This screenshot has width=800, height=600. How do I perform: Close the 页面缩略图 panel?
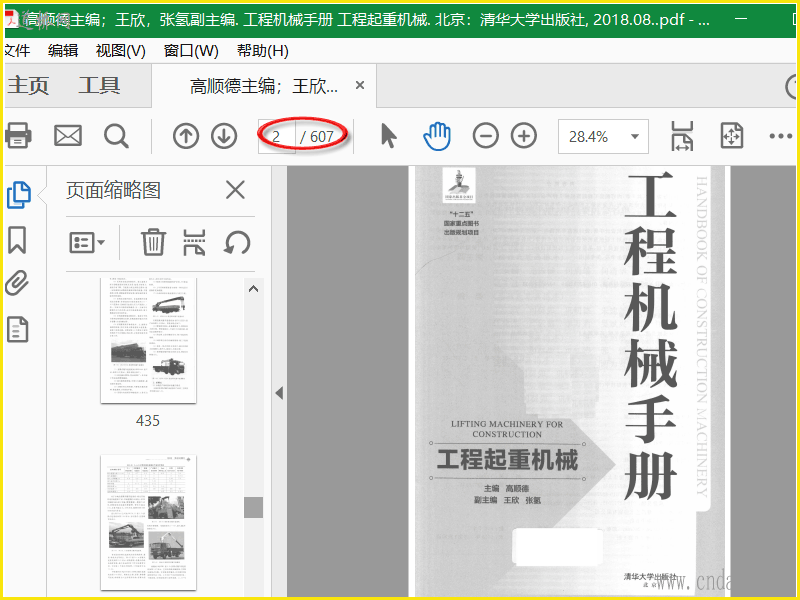pyautogui.click(x=235, y=190)
